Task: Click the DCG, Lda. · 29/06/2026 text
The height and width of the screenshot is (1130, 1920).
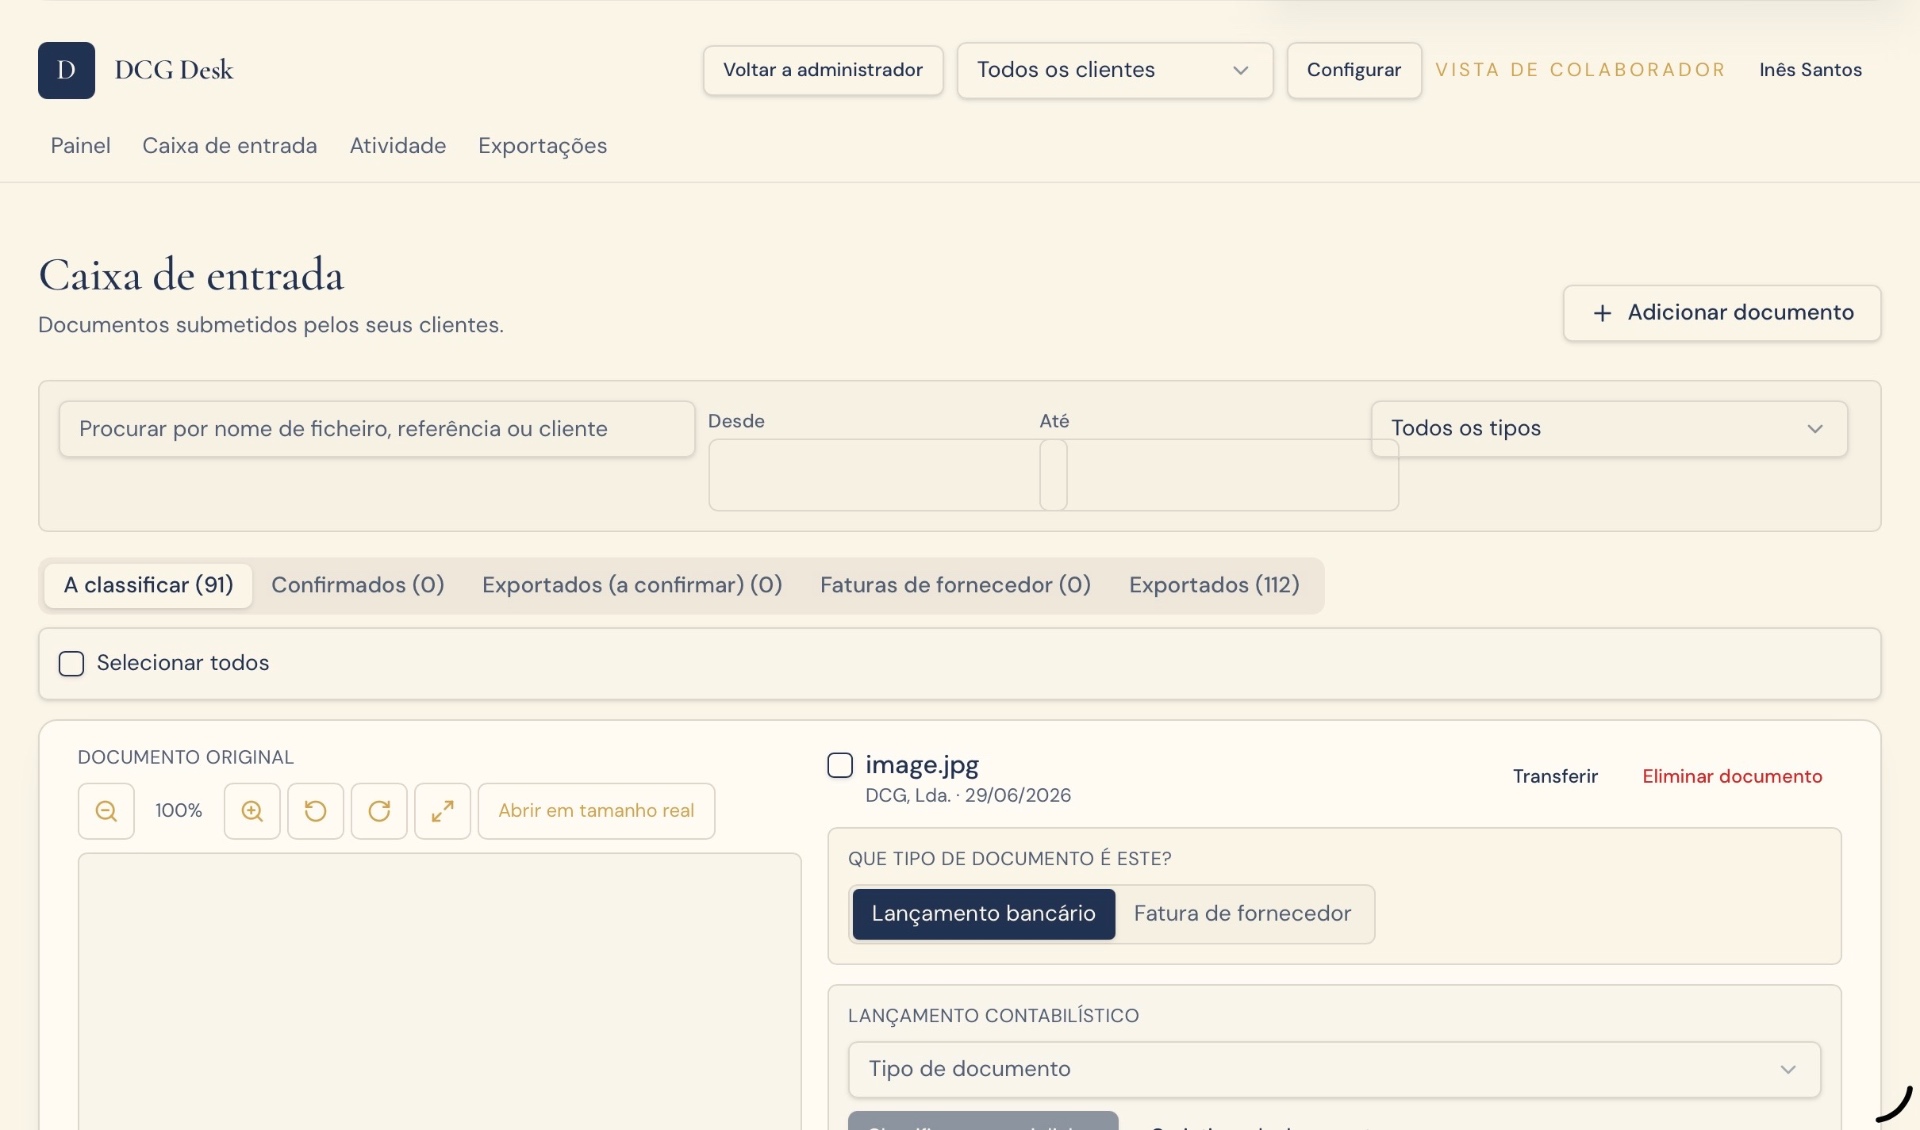Action: 968,796
